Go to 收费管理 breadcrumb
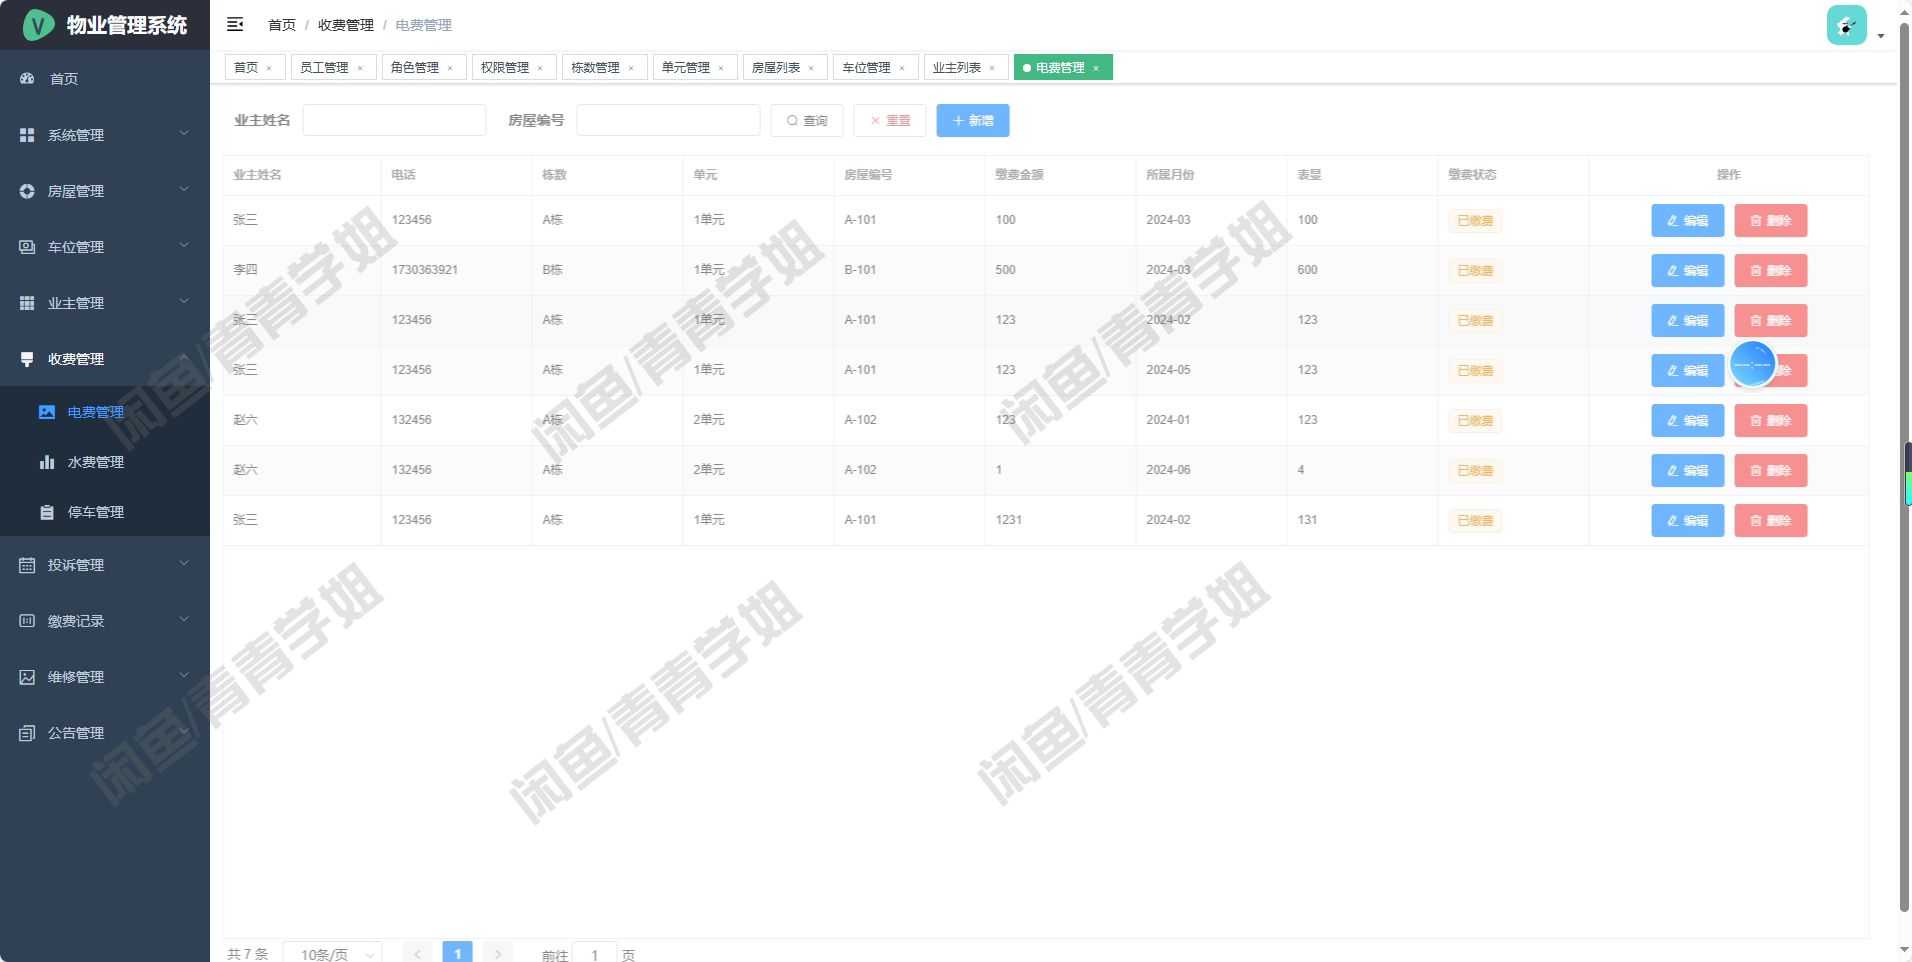This screenshot has height=962, width=1912. 346,25
